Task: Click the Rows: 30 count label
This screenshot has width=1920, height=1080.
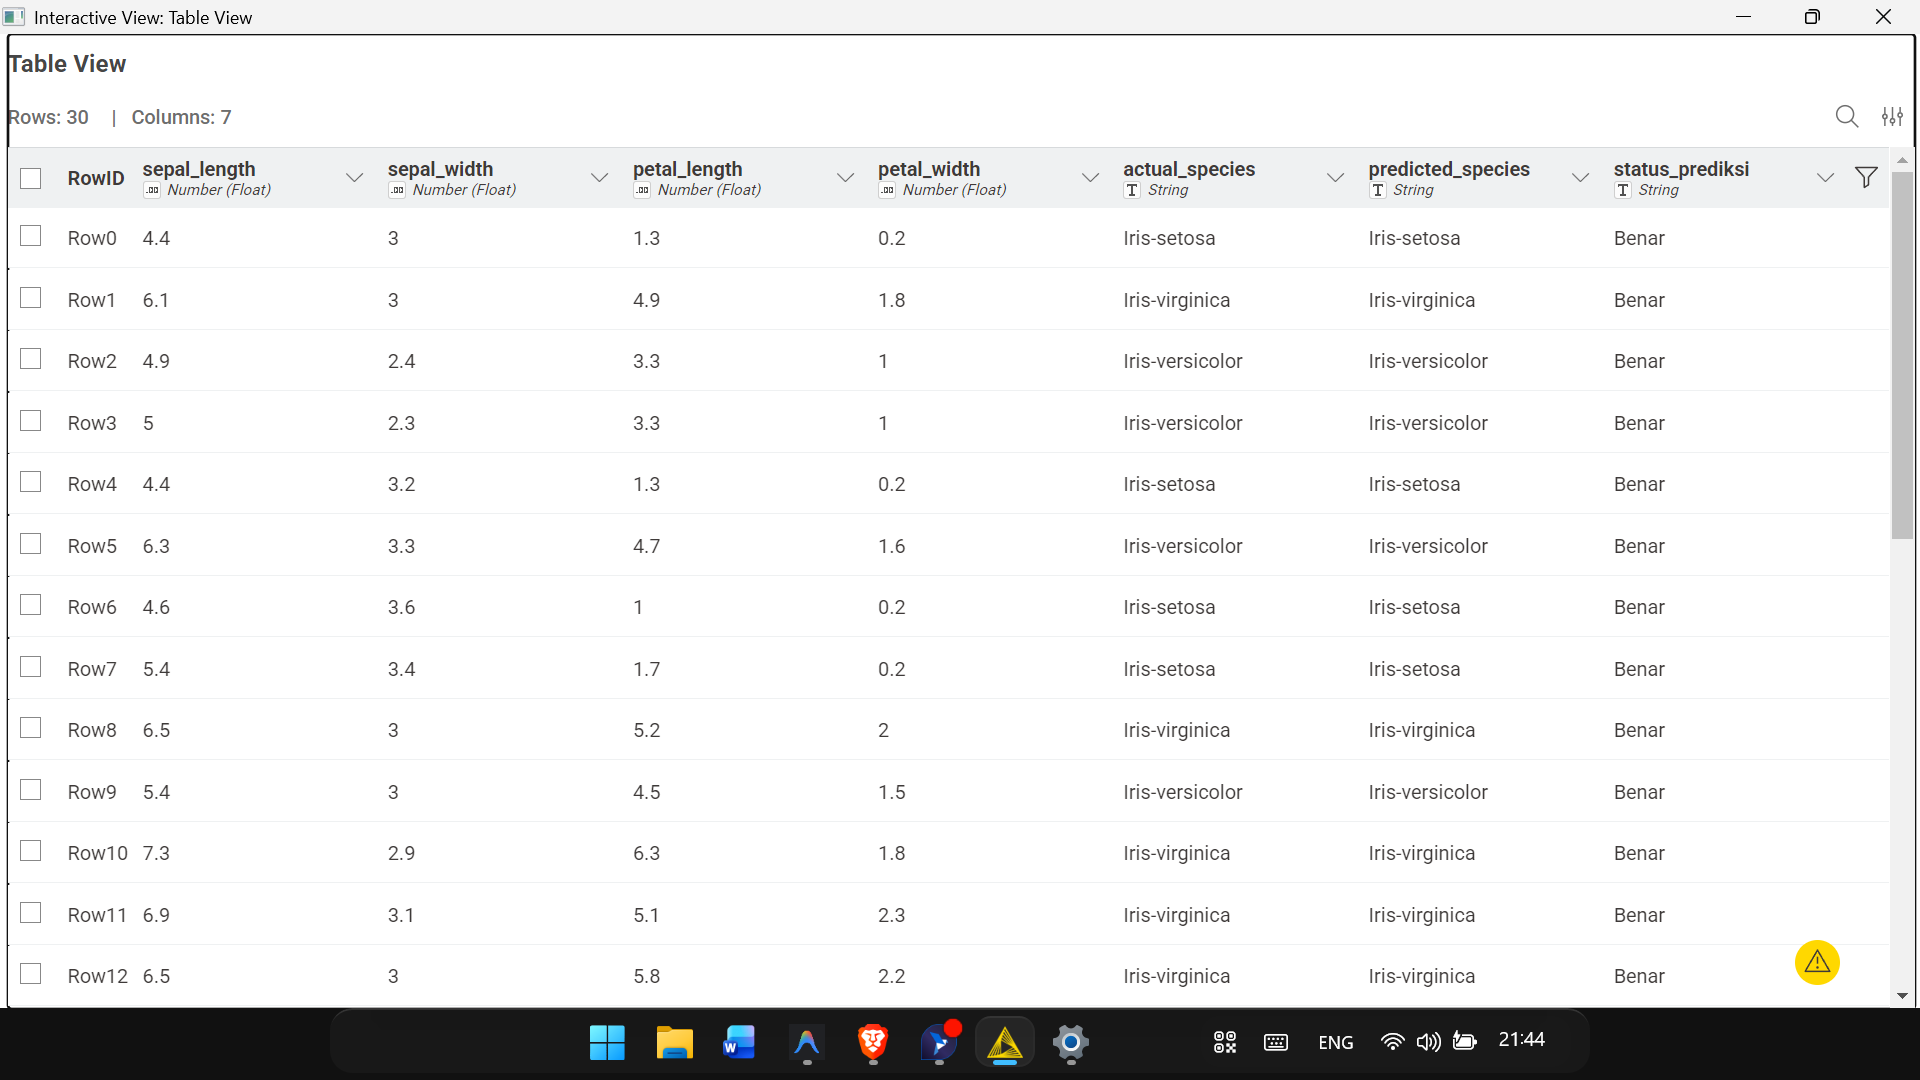Action: pyautogui.click(x=49, y=117)
